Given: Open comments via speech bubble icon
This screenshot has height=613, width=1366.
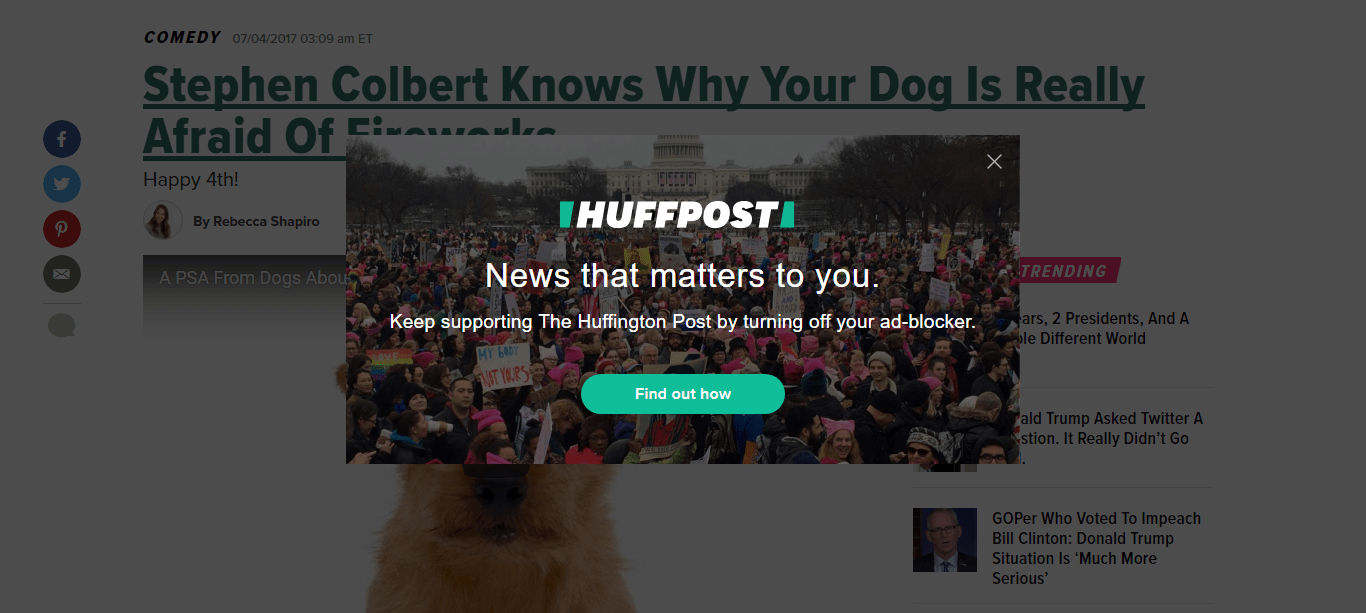Looking at the screenshot, I should (x=62, y=325).
